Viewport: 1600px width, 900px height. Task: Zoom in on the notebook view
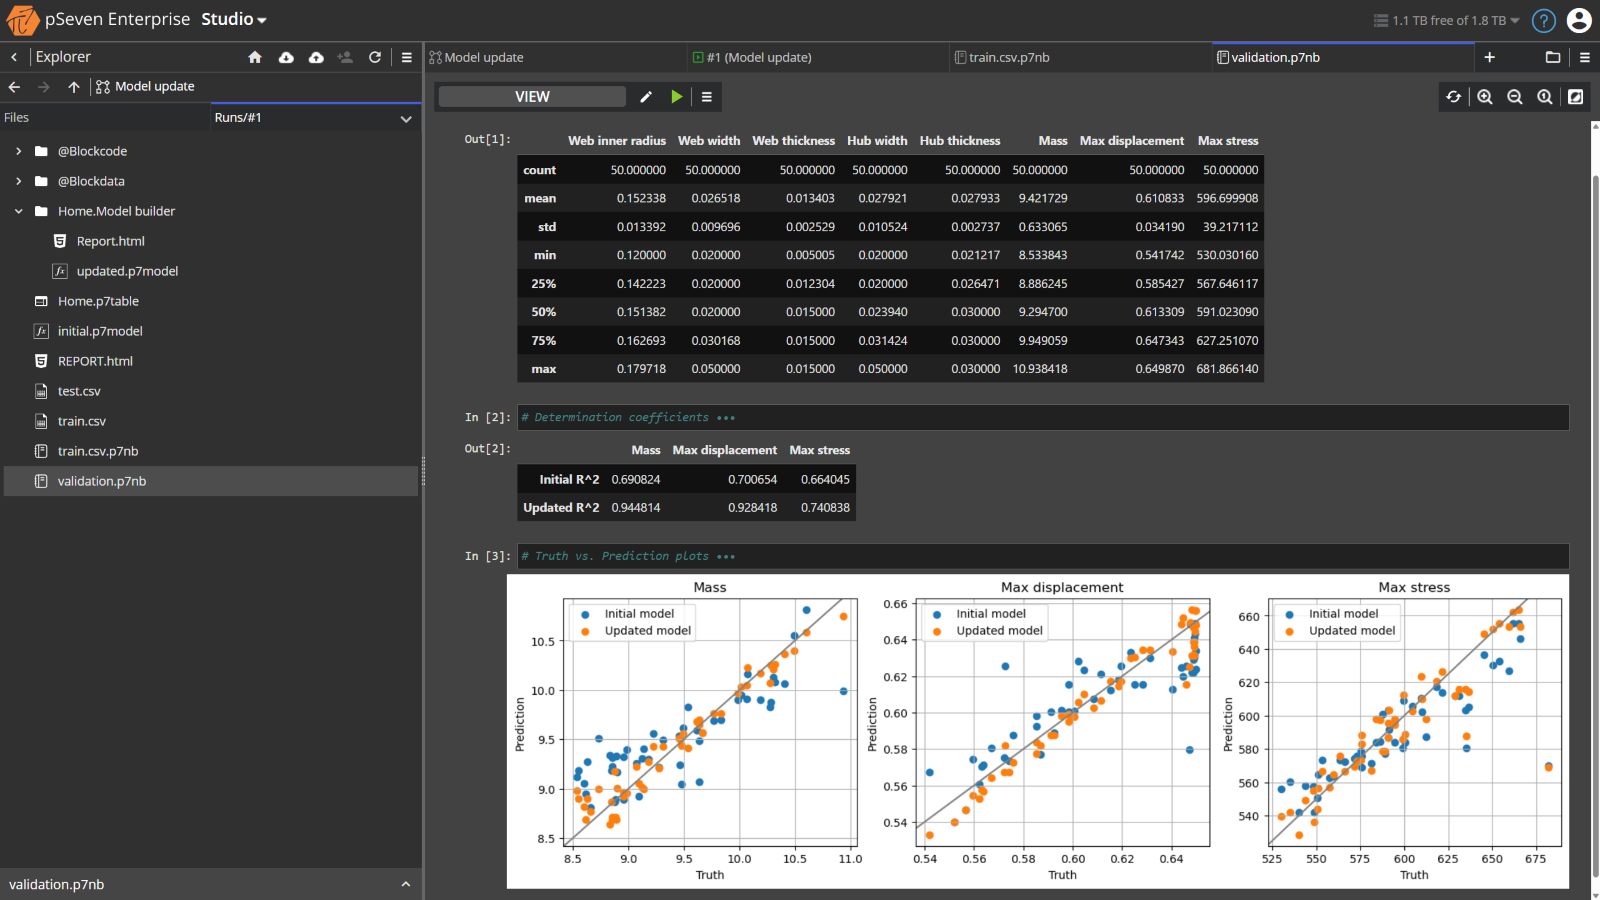(x=1484, y=96)
